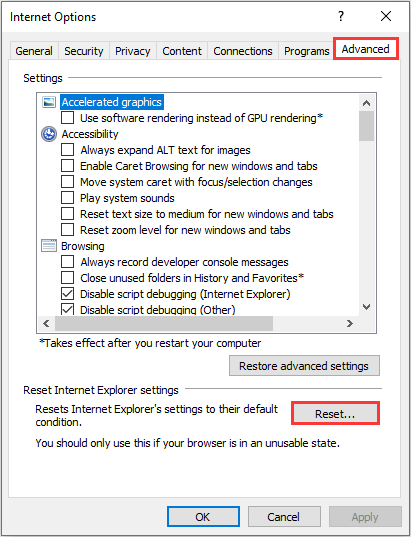411x537 pixels.
Task: Click the Browsing category icon
Action: pos(49,246)
